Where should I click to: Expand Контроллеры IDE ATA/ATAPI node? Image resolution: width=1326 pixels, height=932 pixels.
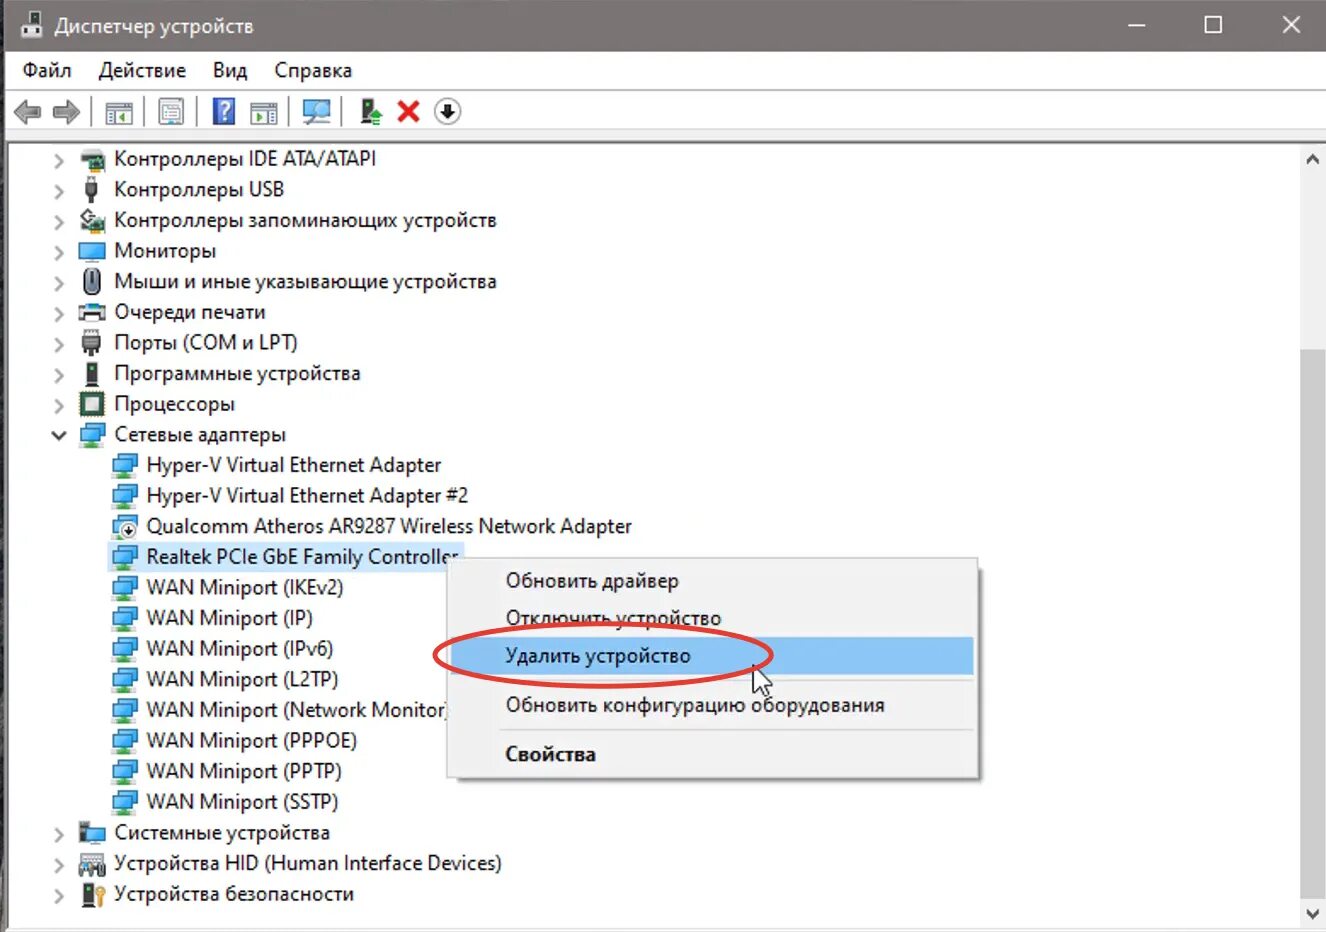(59, 160)
